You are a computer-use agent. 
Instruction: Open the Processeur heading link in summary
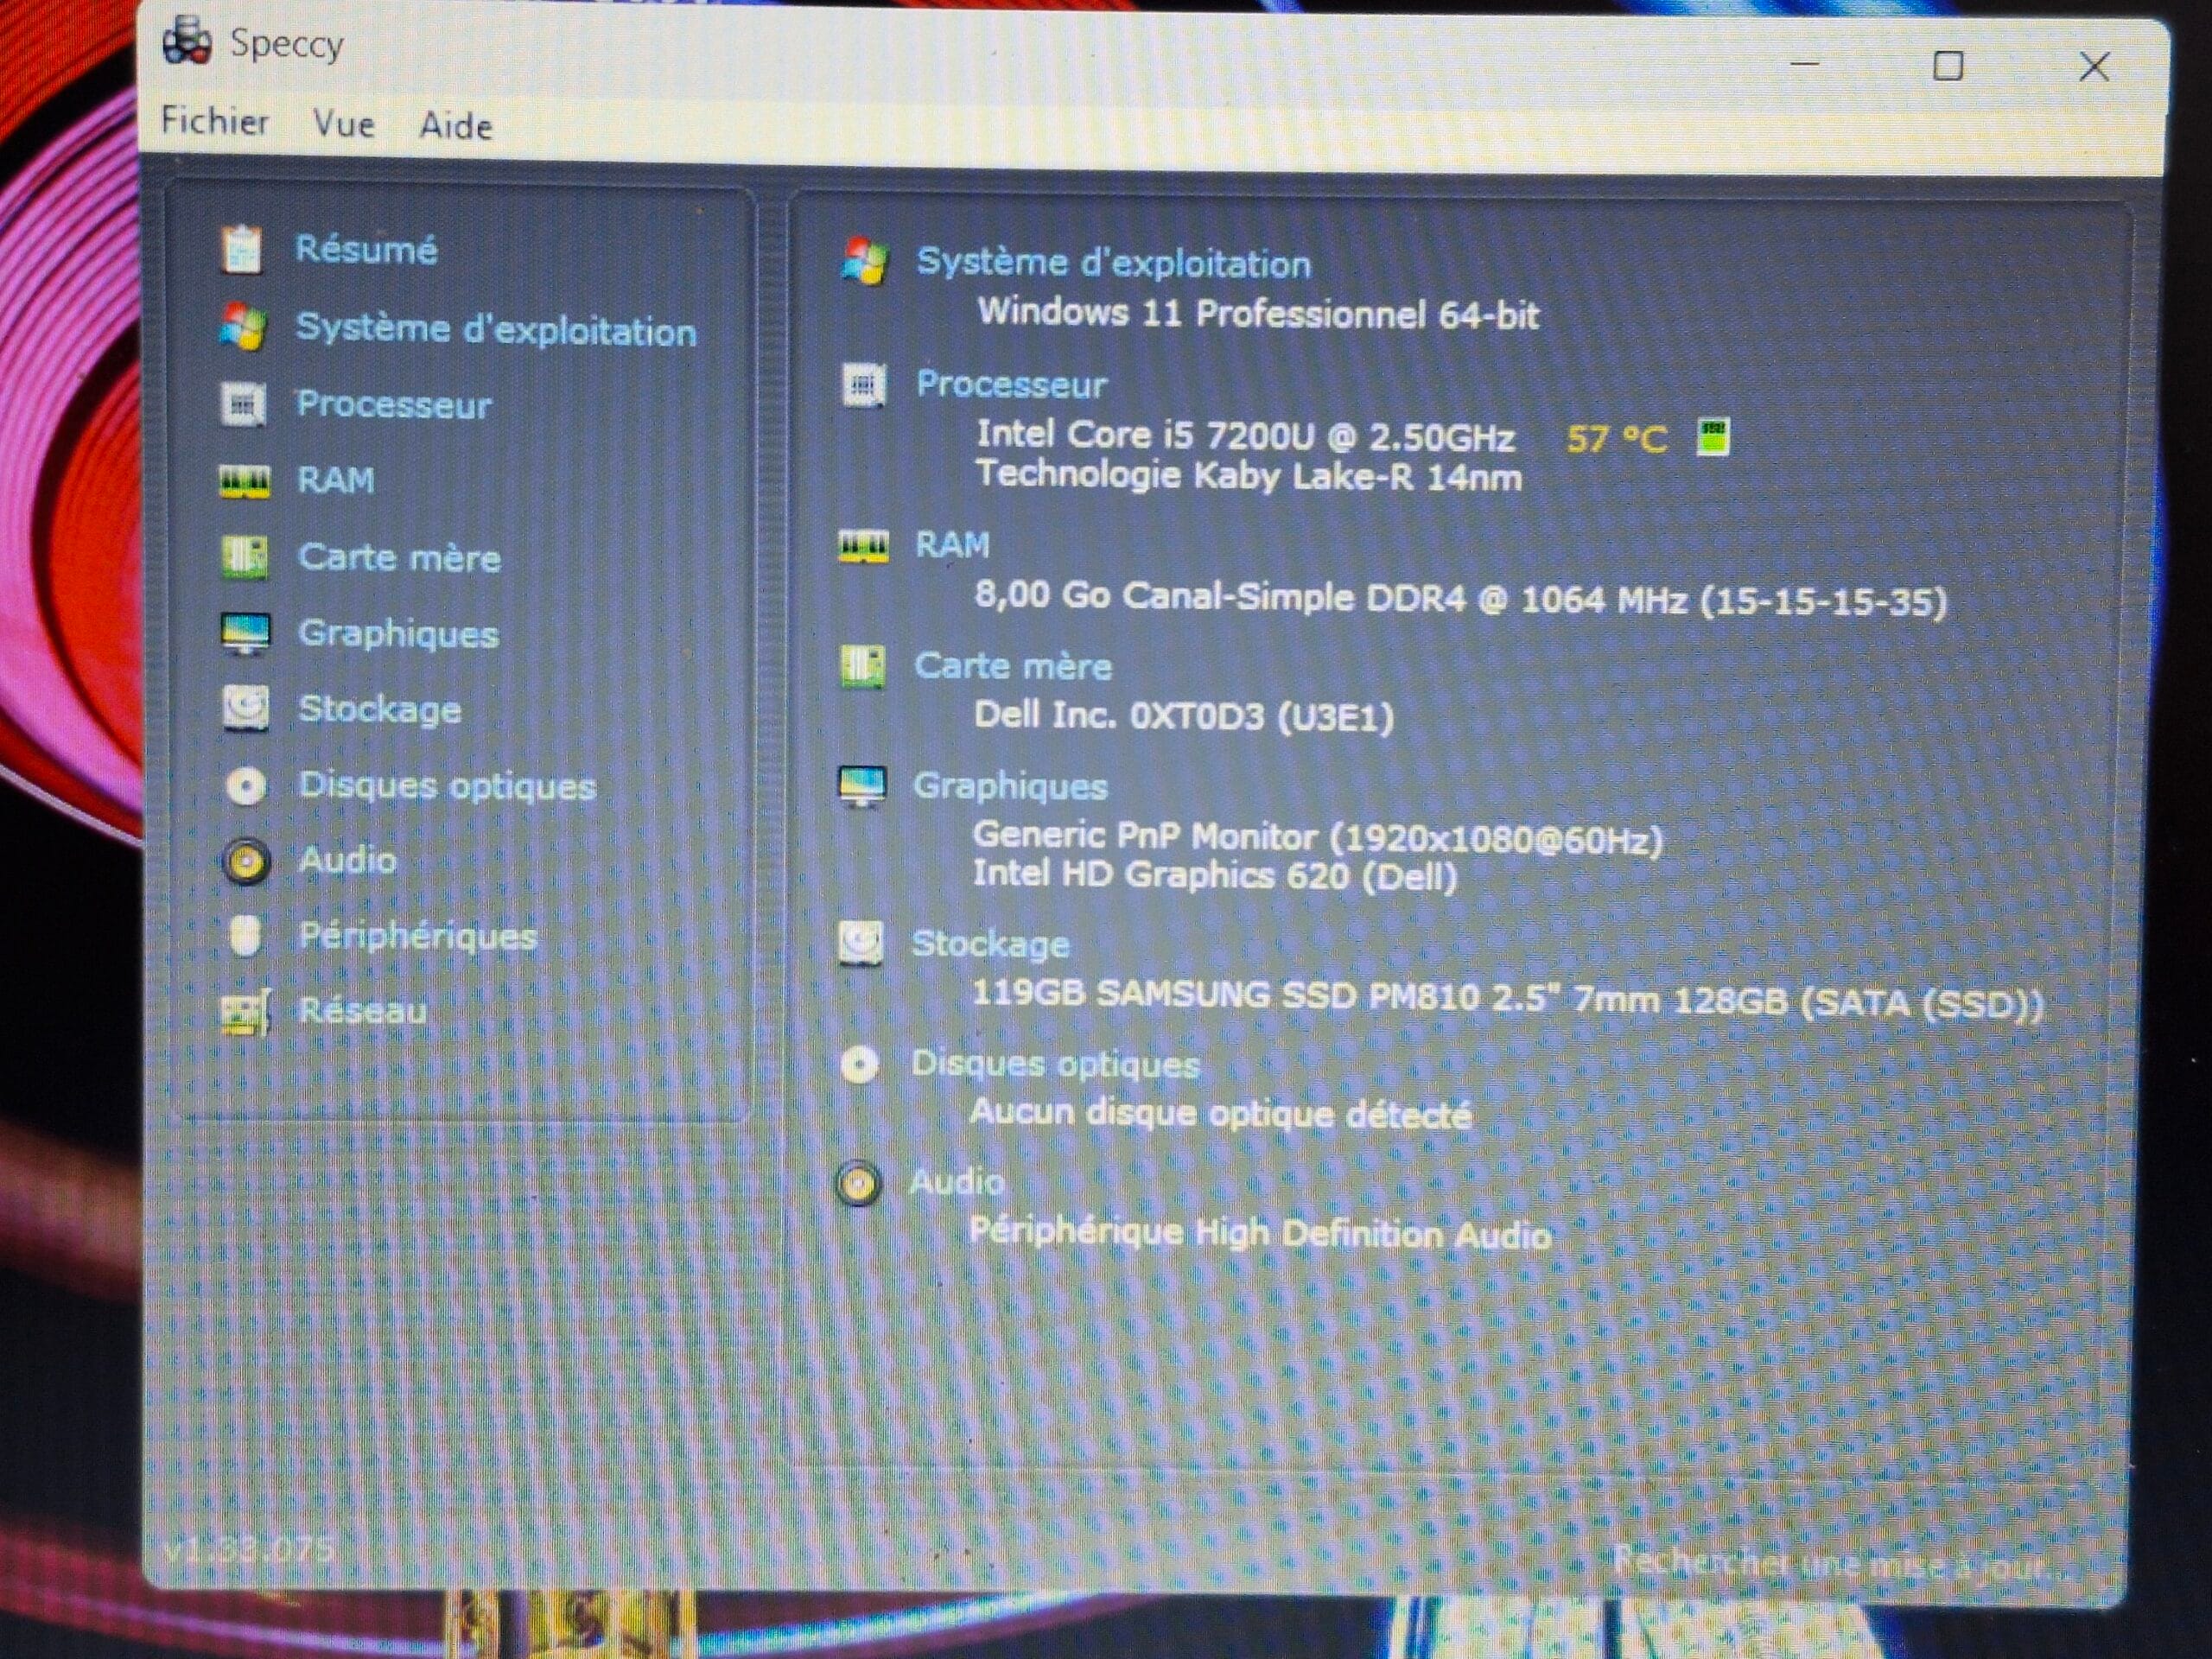(1011, 385)
